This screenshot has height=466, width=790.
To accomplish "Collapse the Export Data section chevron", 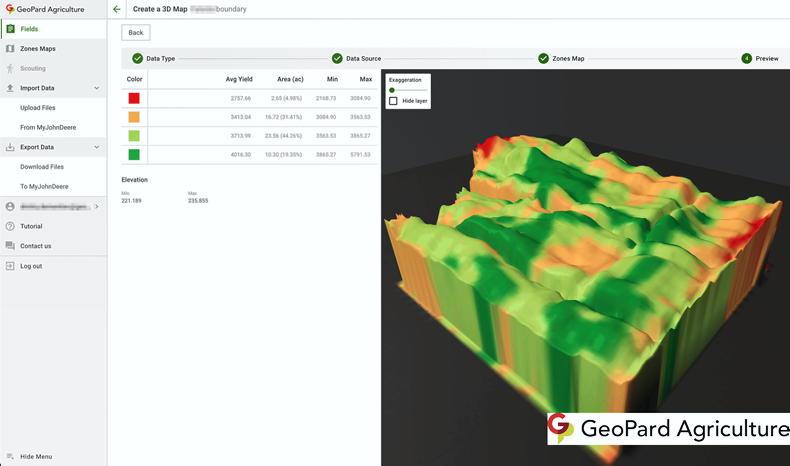I will (x=97, y=147).
